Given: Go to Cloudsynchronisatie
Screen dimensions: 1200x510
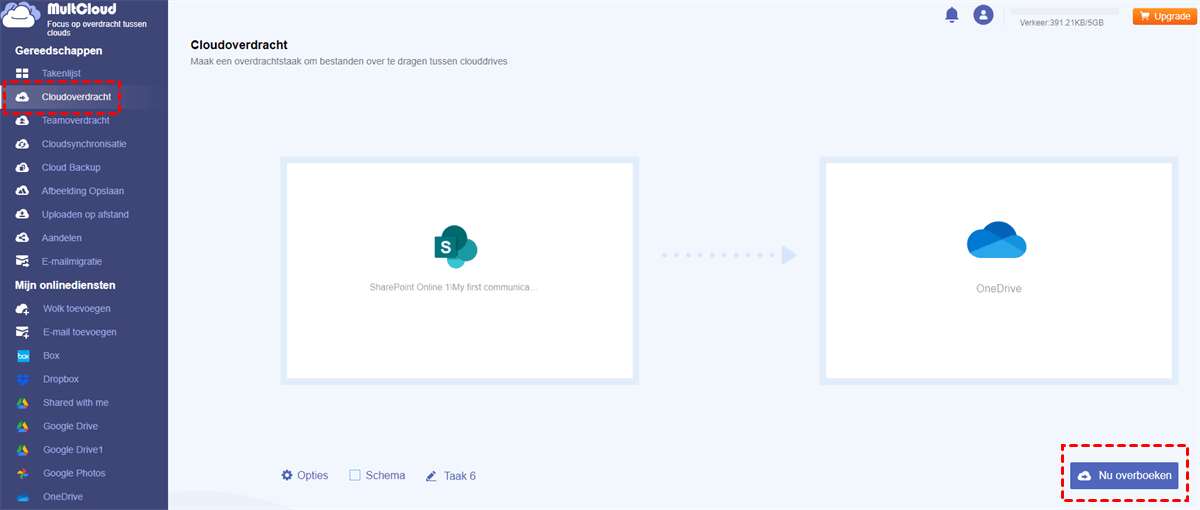Looking at the screenshot, I should coord(84,144).
